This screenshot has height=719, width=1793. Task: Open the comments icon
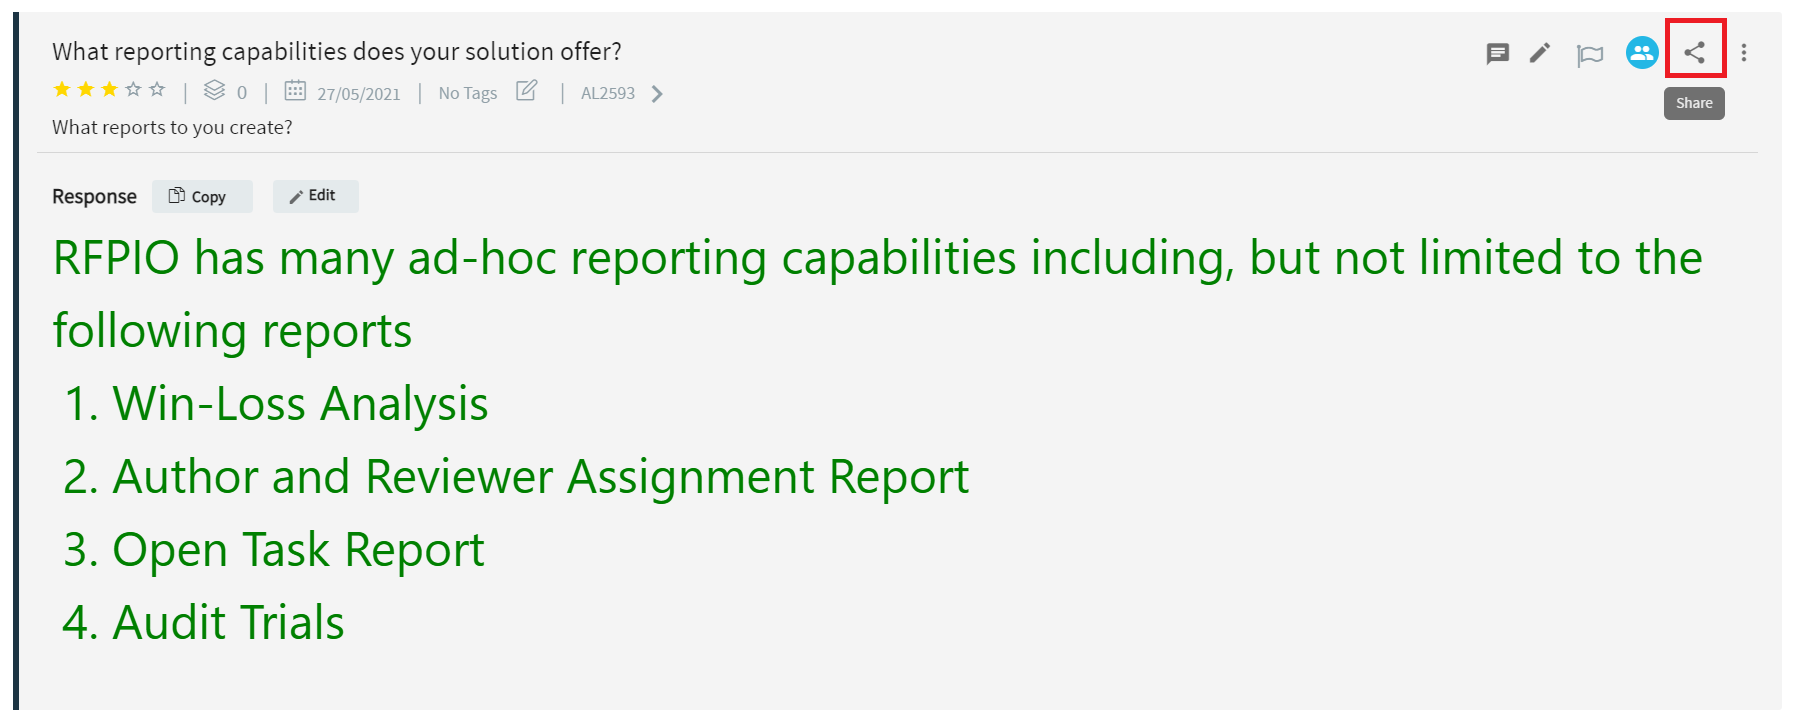click(x=1497, y=54)
